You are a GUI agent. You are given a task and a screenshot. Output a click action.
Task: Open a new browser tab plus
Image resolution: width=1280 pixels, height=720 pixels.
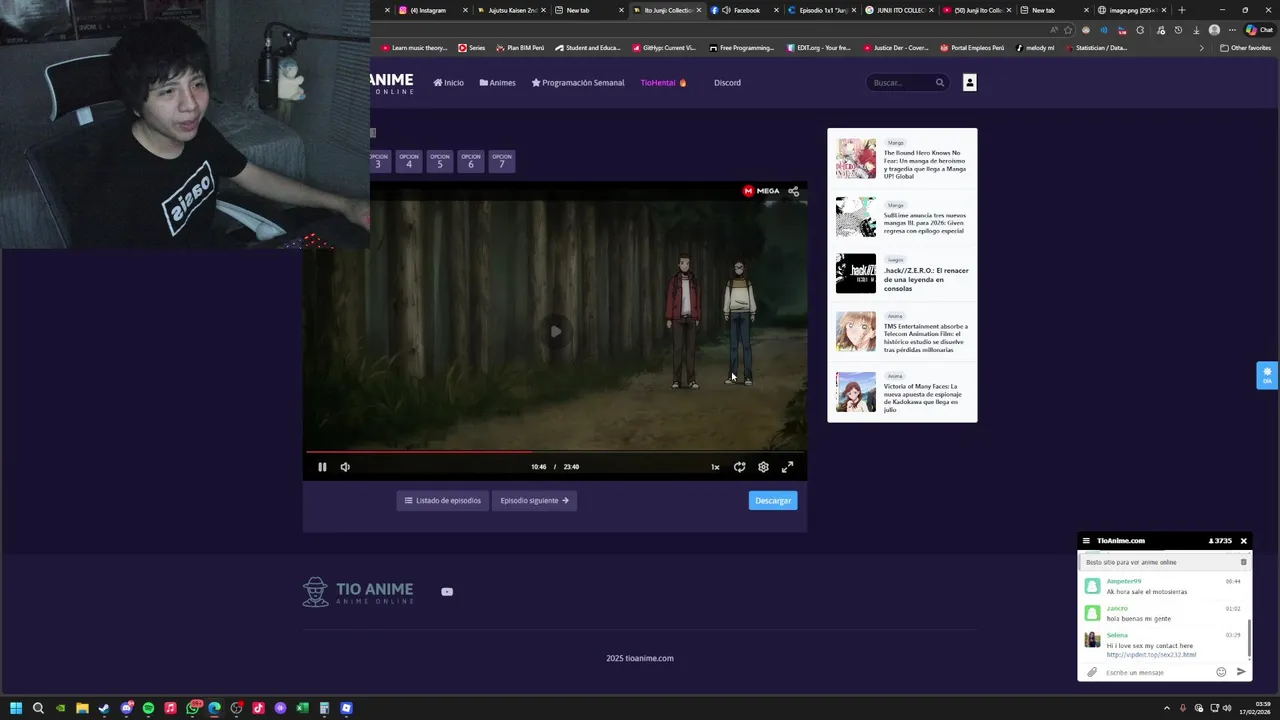point(1181,10)
